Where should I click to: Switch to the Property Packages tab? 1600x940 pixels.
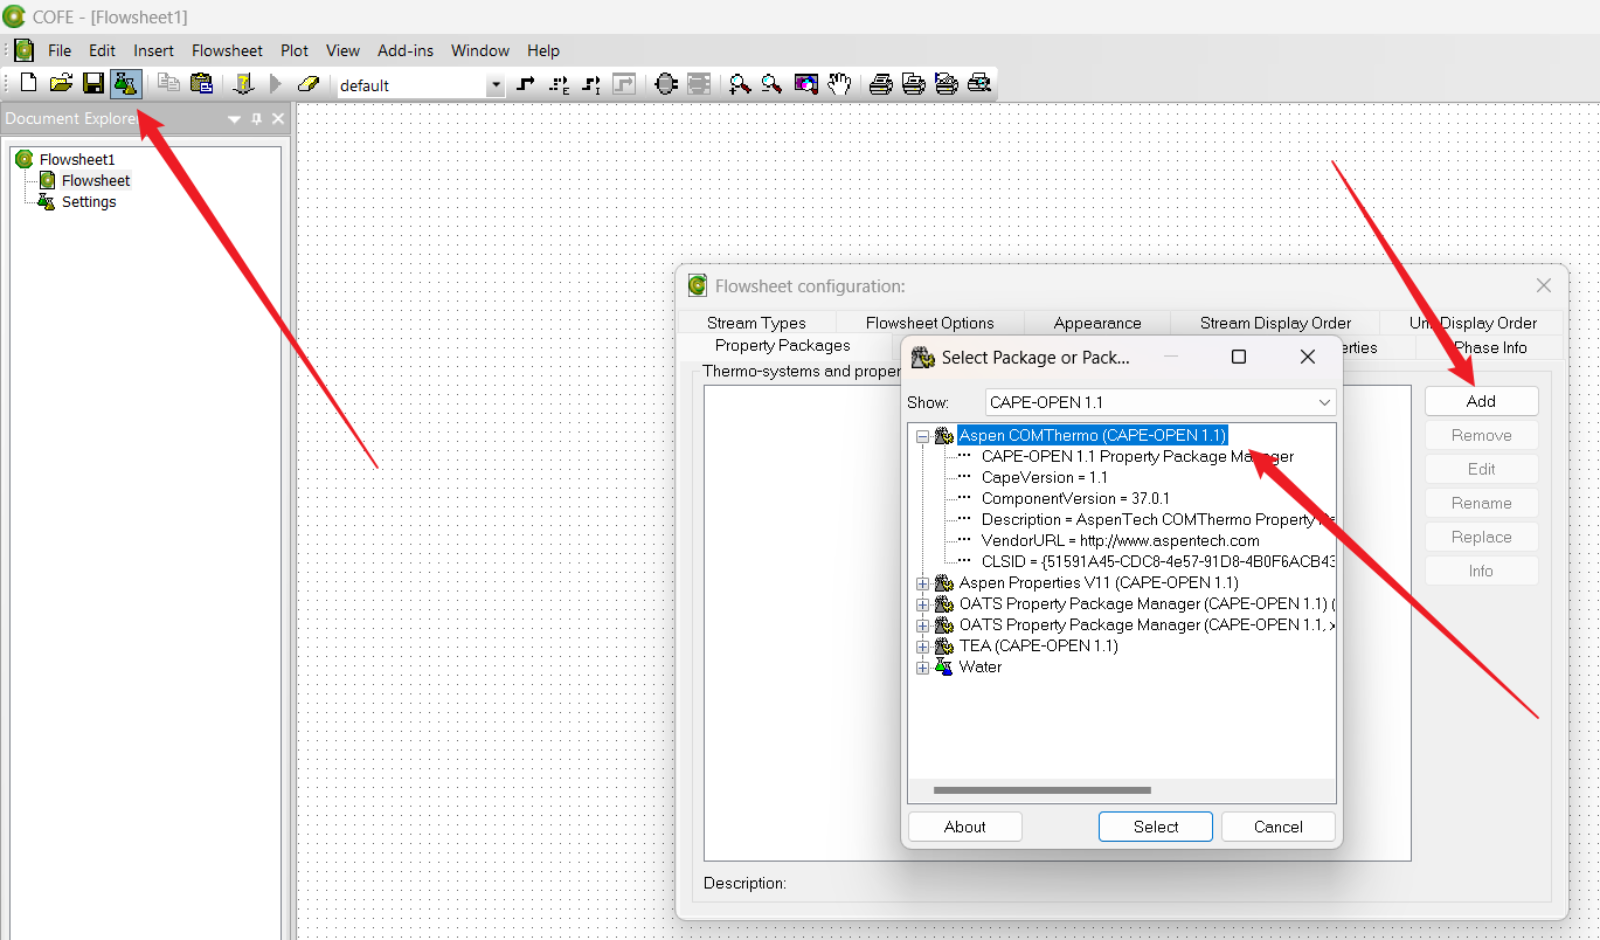pos(783,346)
